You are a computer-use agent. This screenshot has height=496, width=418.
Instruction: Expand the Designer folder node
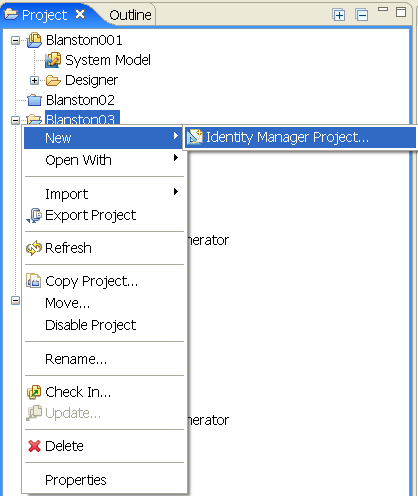coord(34,80)
